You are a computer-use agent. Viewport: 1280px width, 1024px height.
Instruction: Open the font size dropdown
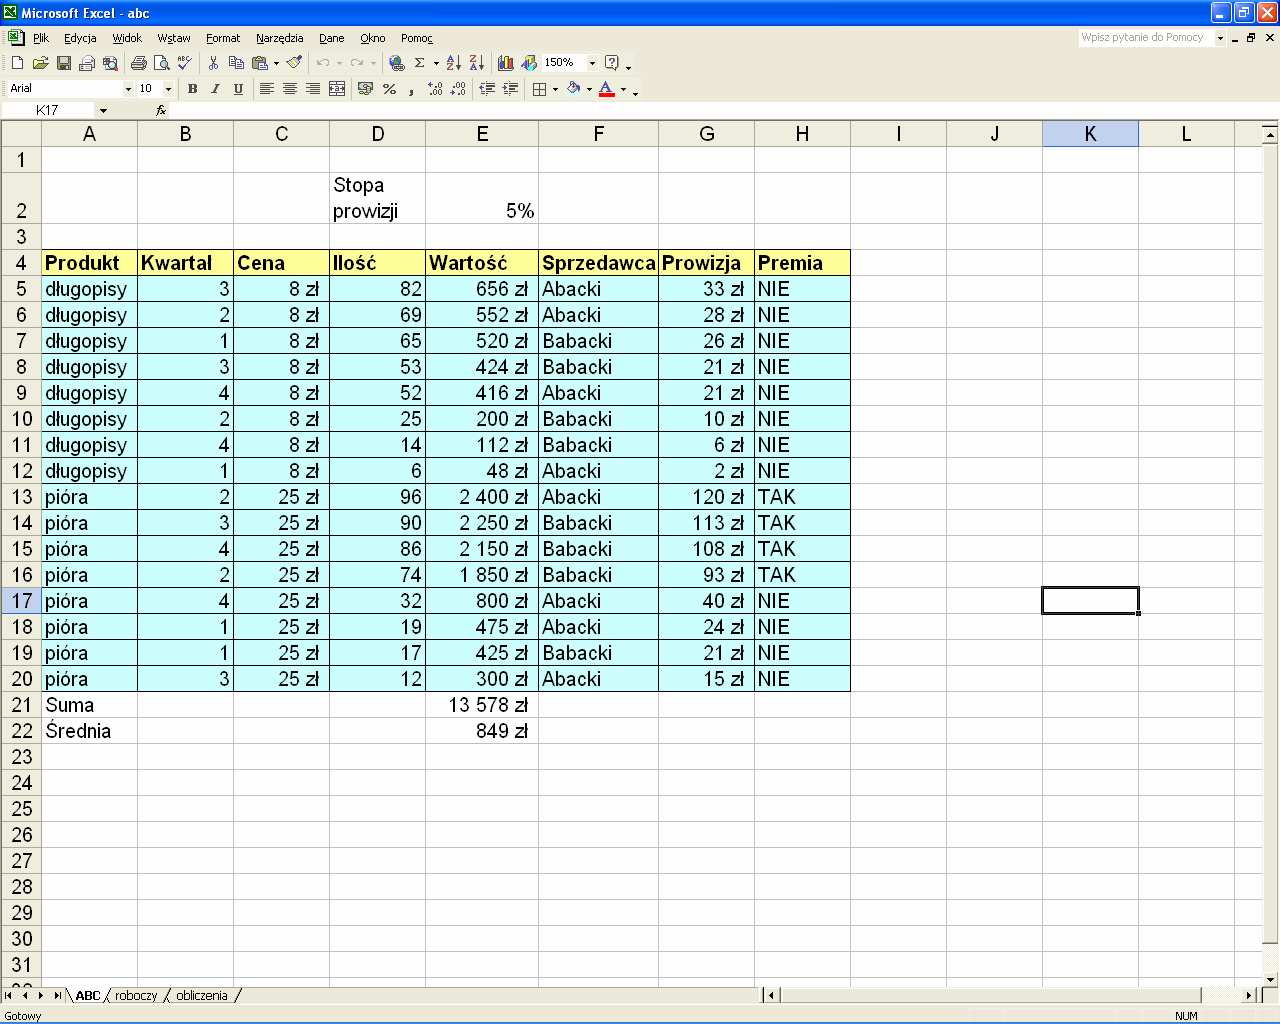[x=168, y=89]
